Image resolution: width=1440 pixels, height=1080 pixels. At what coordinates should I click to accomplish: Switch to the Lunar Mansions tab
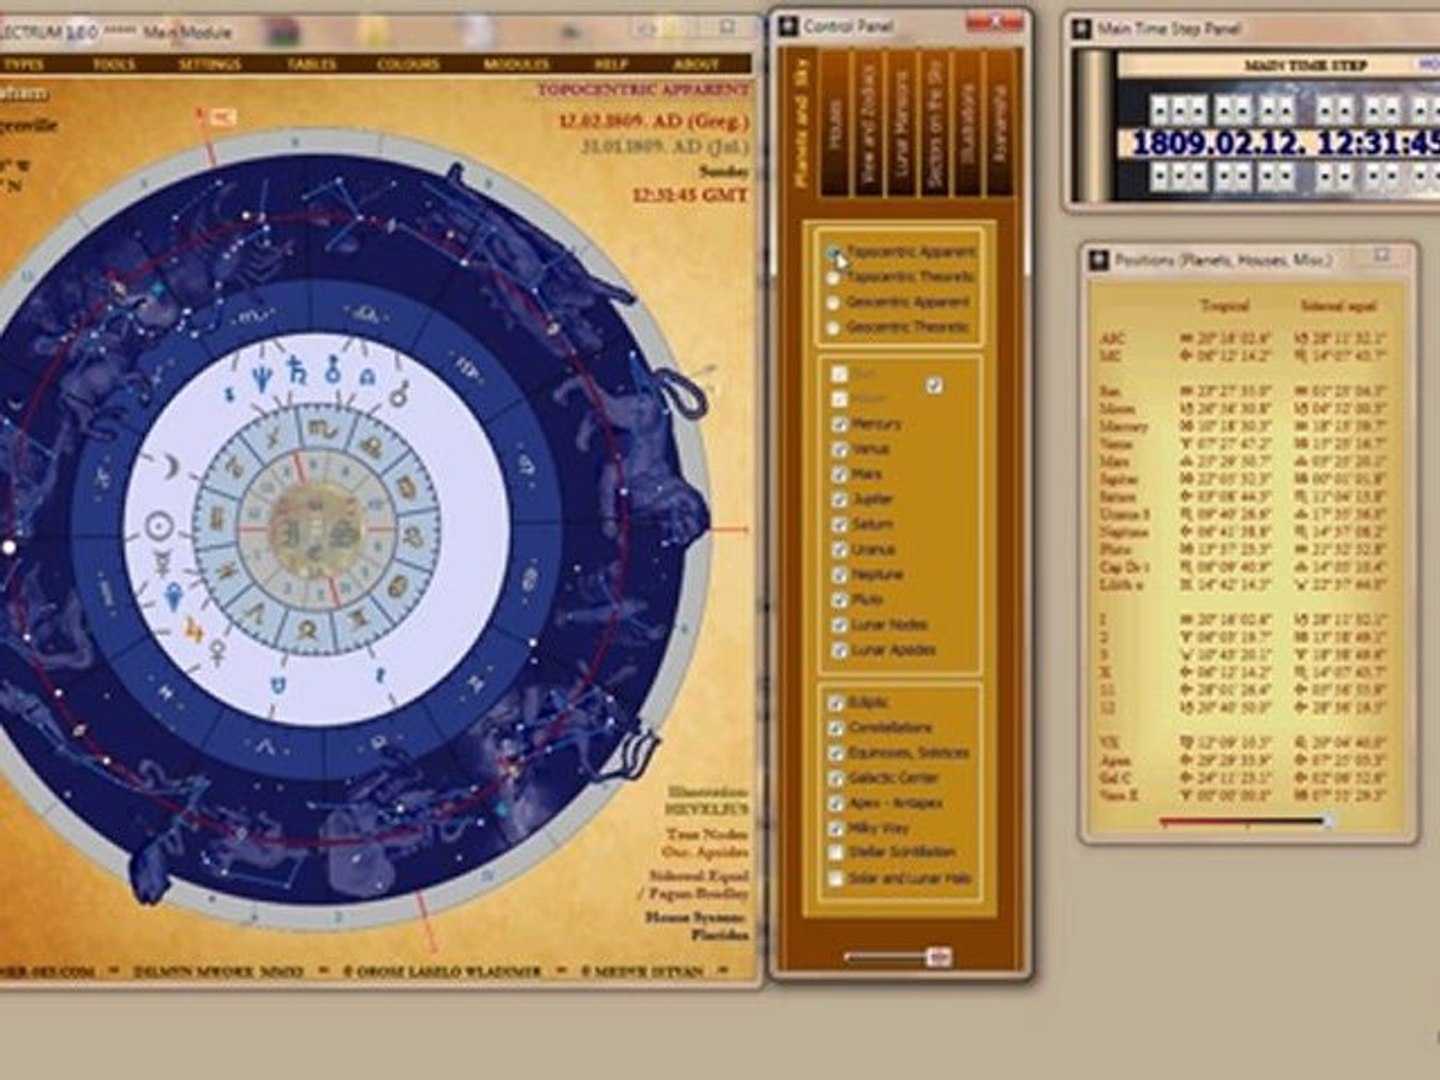(x=902, y=125)
